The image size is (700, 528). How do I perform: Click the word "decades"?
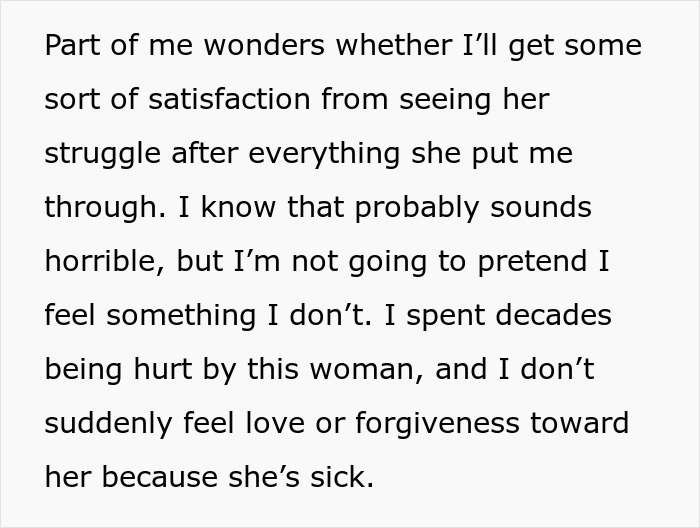(x=553, y=315)
